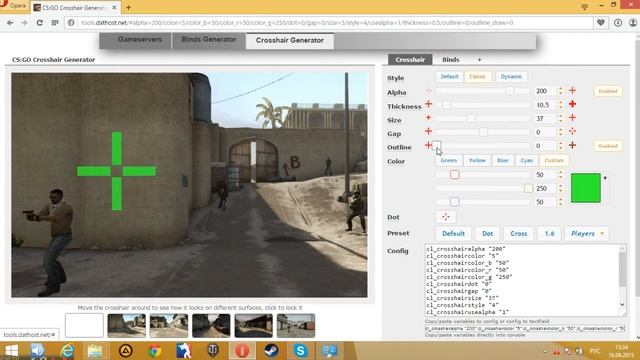
Task: Click the open-gap crosshair icon right of Gap value
Action: [x=572, y=131]
